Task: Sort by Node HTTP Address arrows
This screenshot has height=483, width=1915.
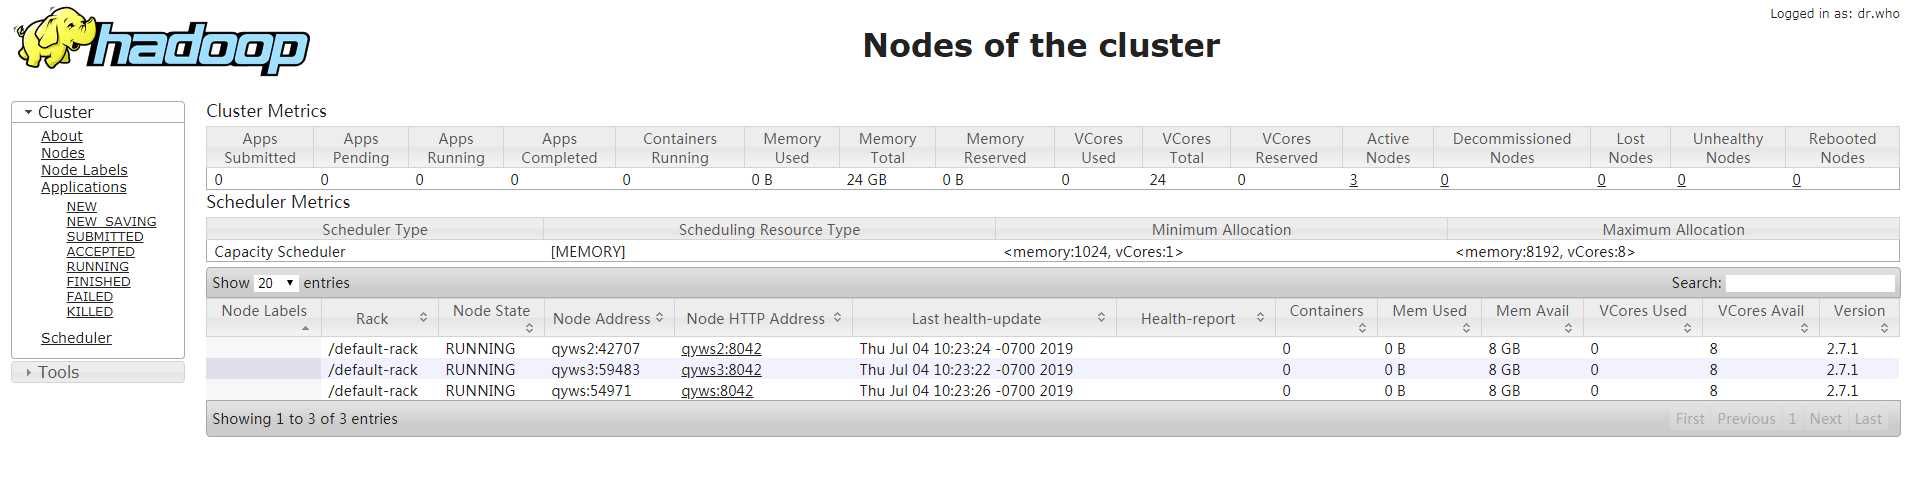Action: [837, 318]
